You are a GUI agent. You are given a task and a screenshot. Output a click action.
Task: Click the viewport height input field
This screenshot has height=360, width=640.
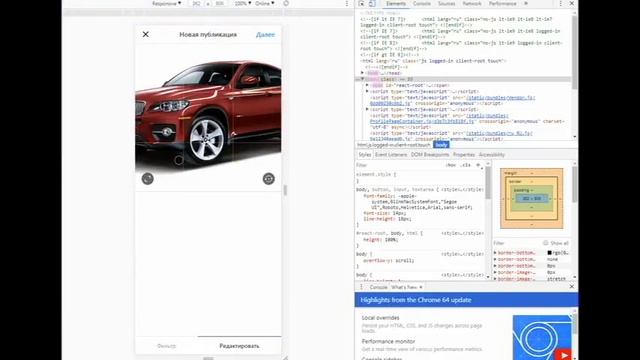click(x=220, y=4)
